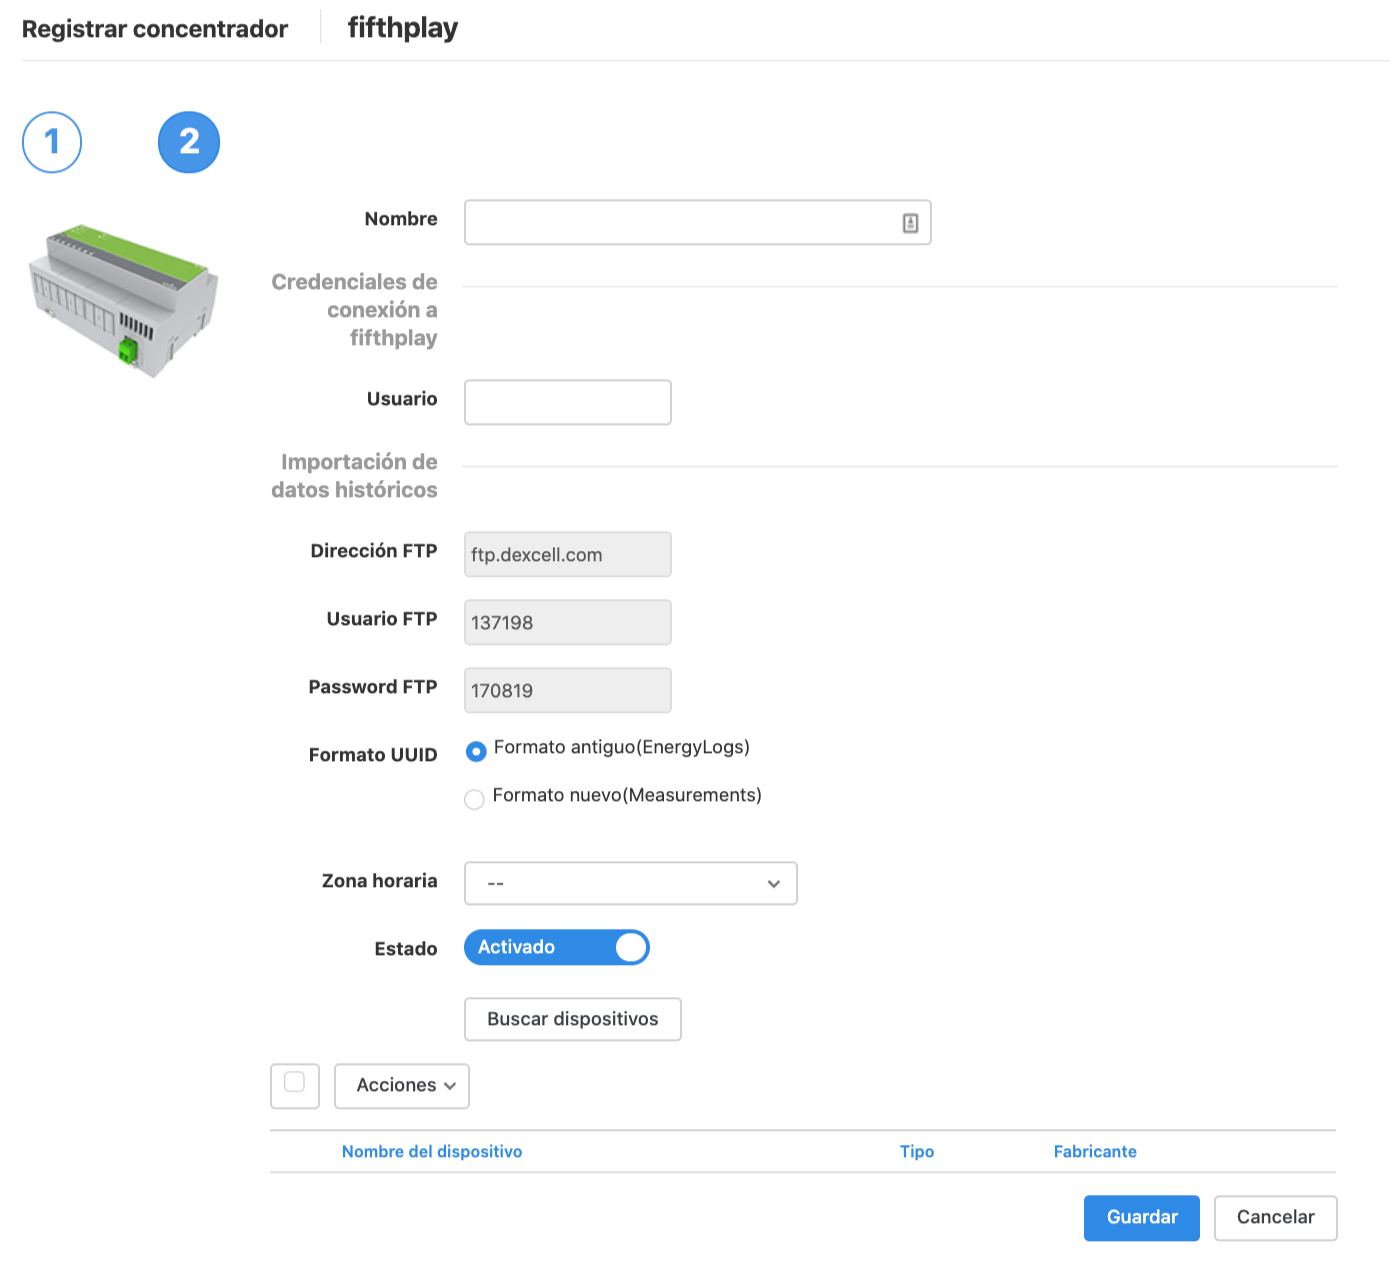Click the Guardar button

click(x=1142, y=1218)
